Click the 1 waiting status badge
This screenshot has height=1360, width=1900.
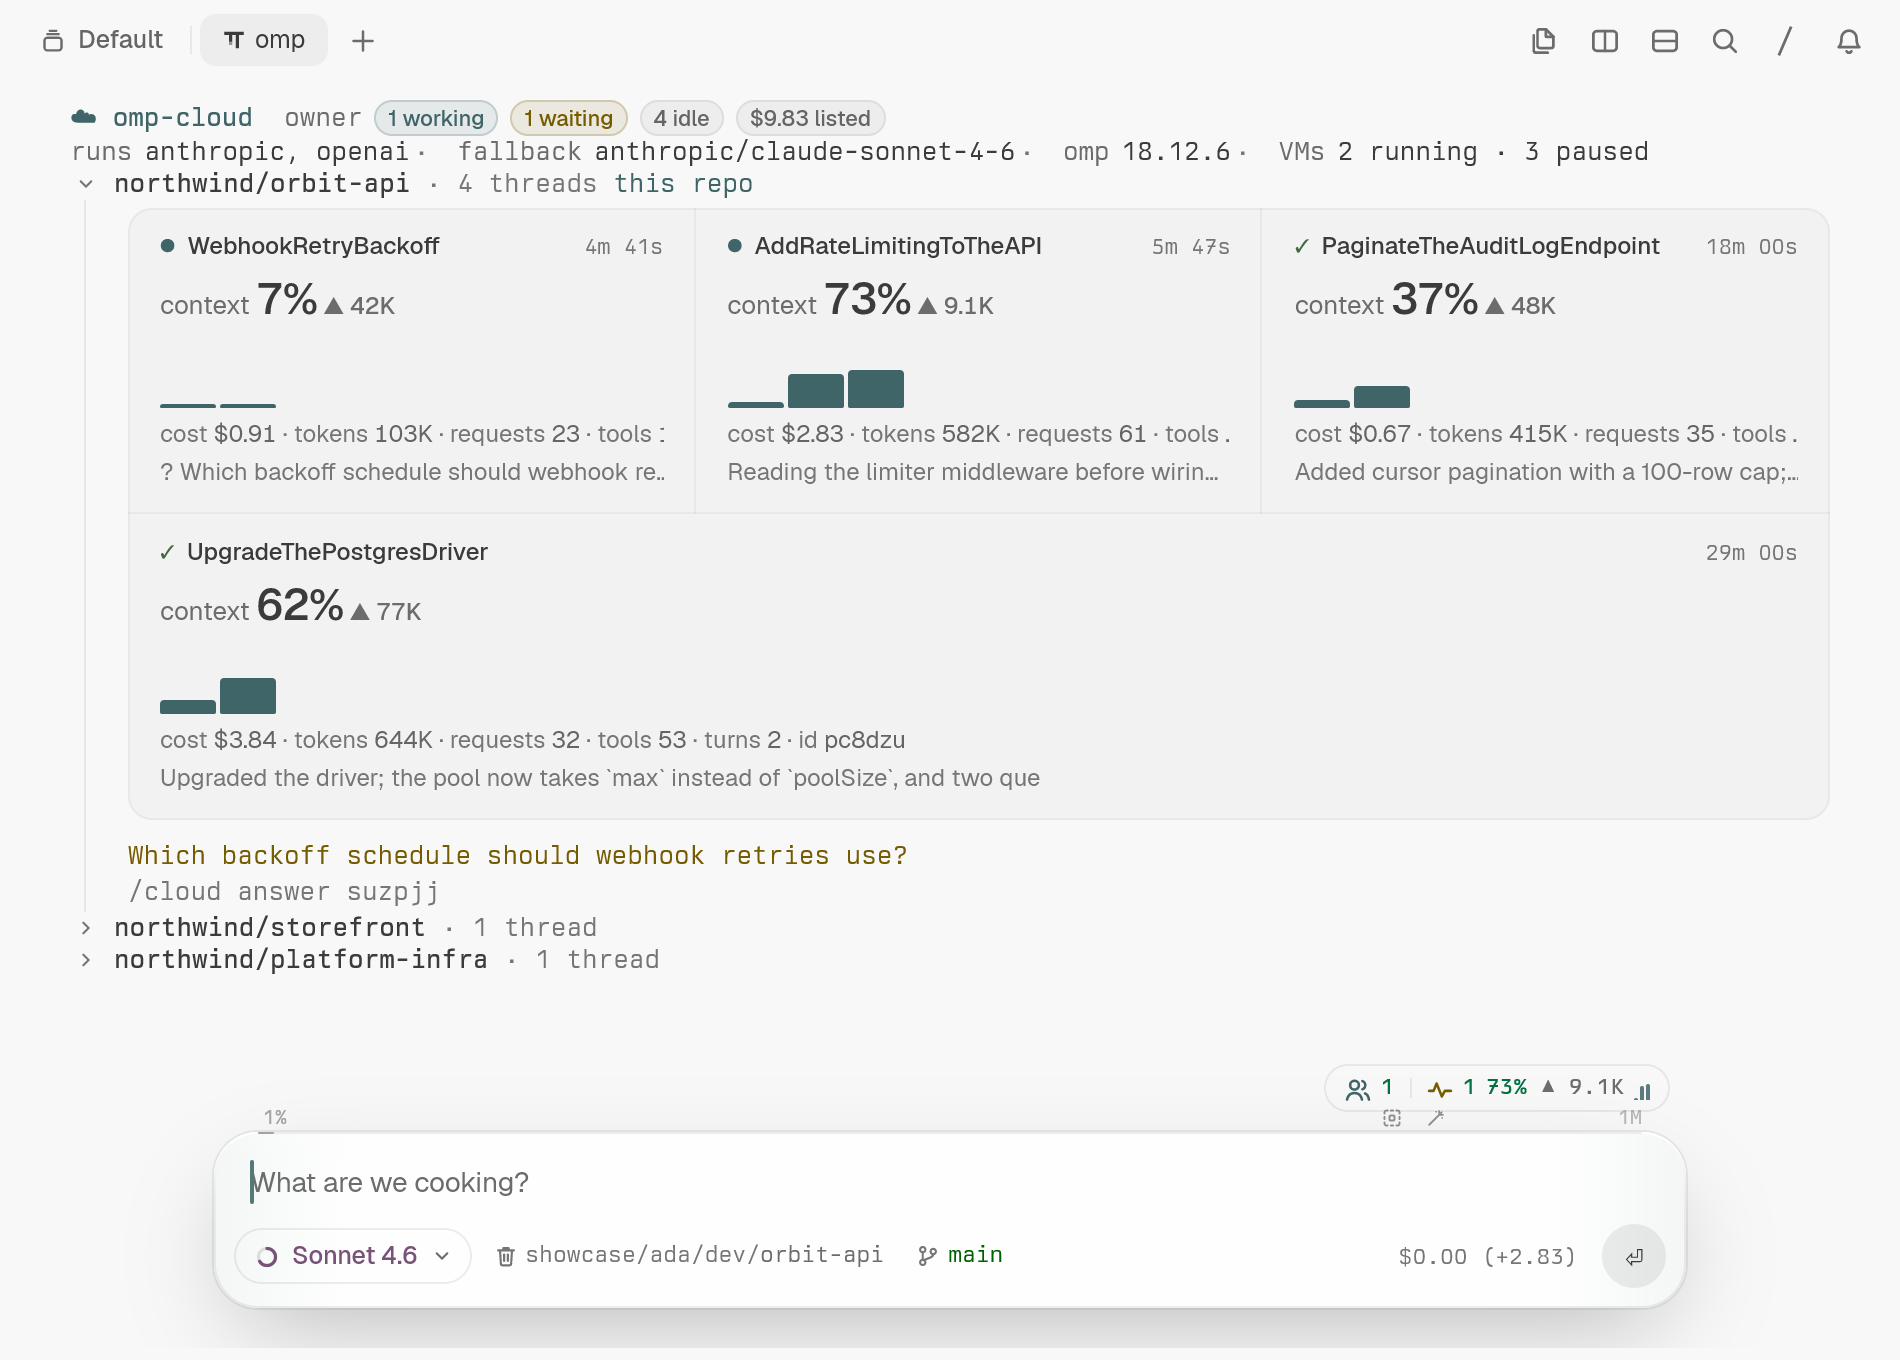[569, 118]
